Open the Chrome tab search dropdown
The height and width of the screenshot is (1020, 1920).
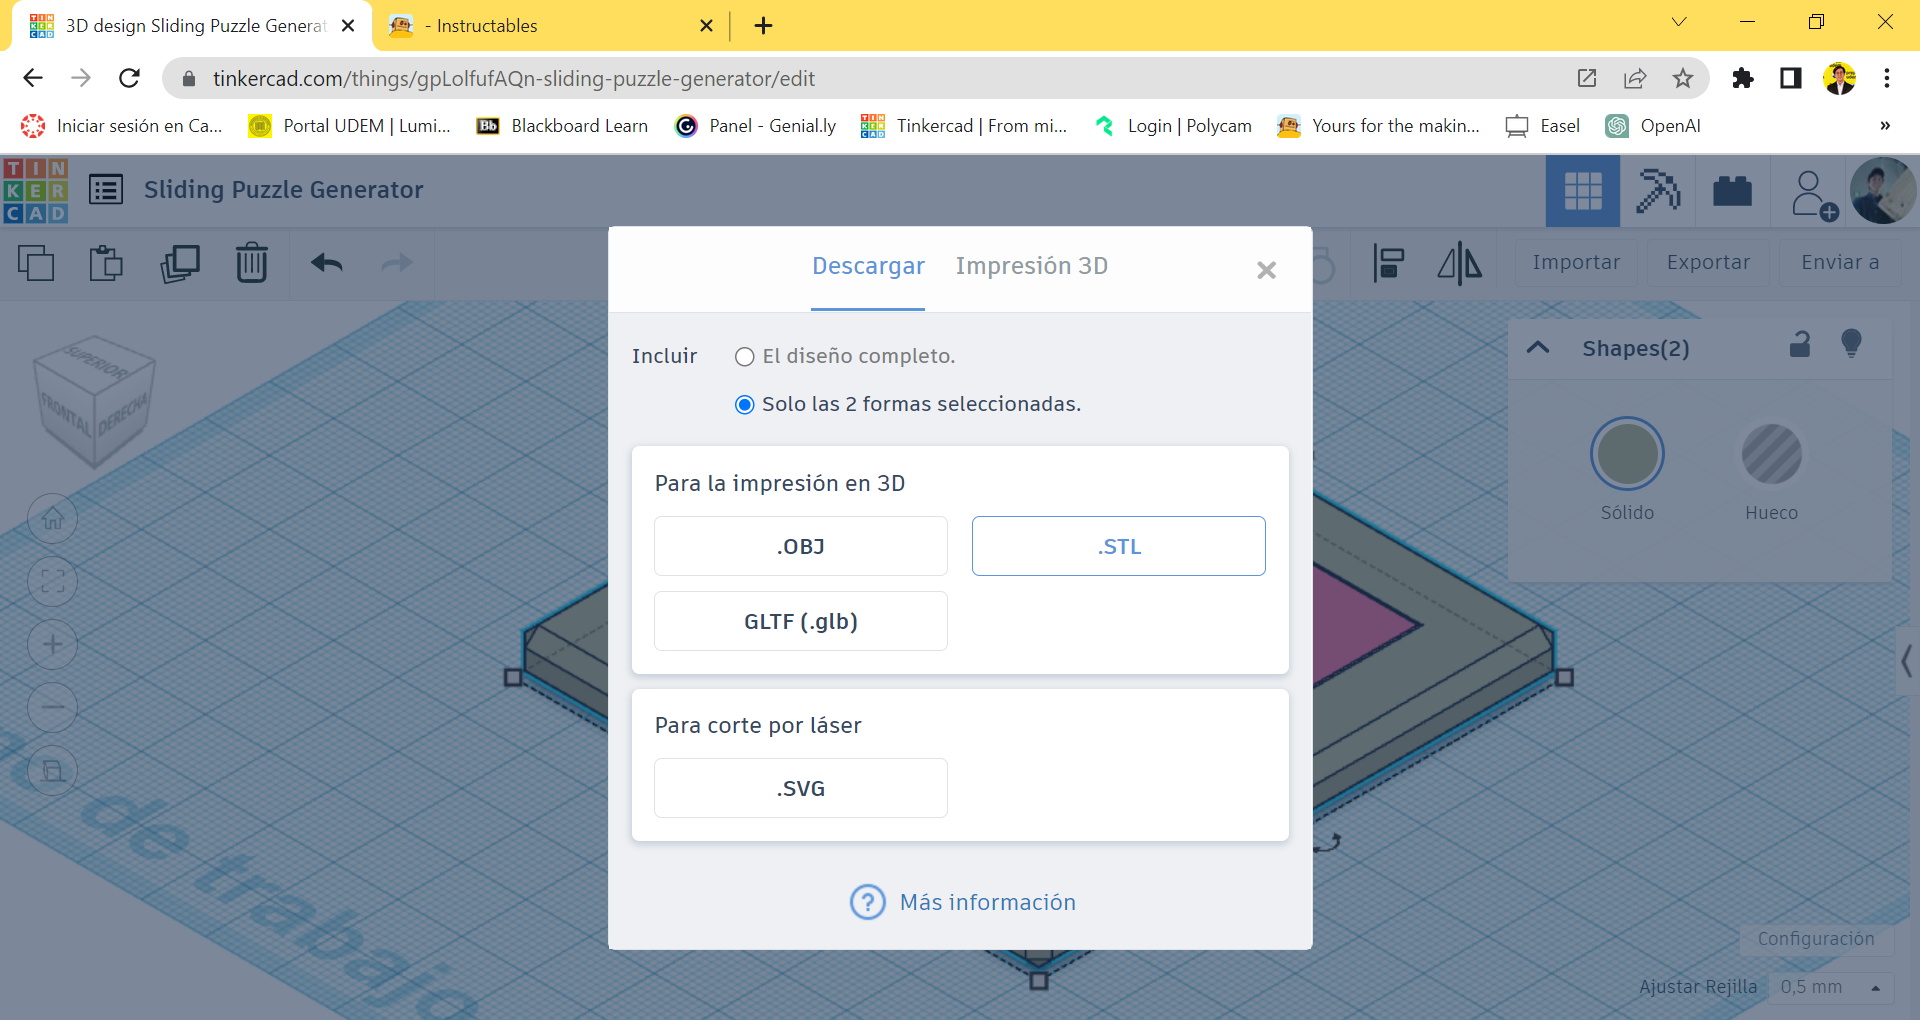(x=1679, y=22)
